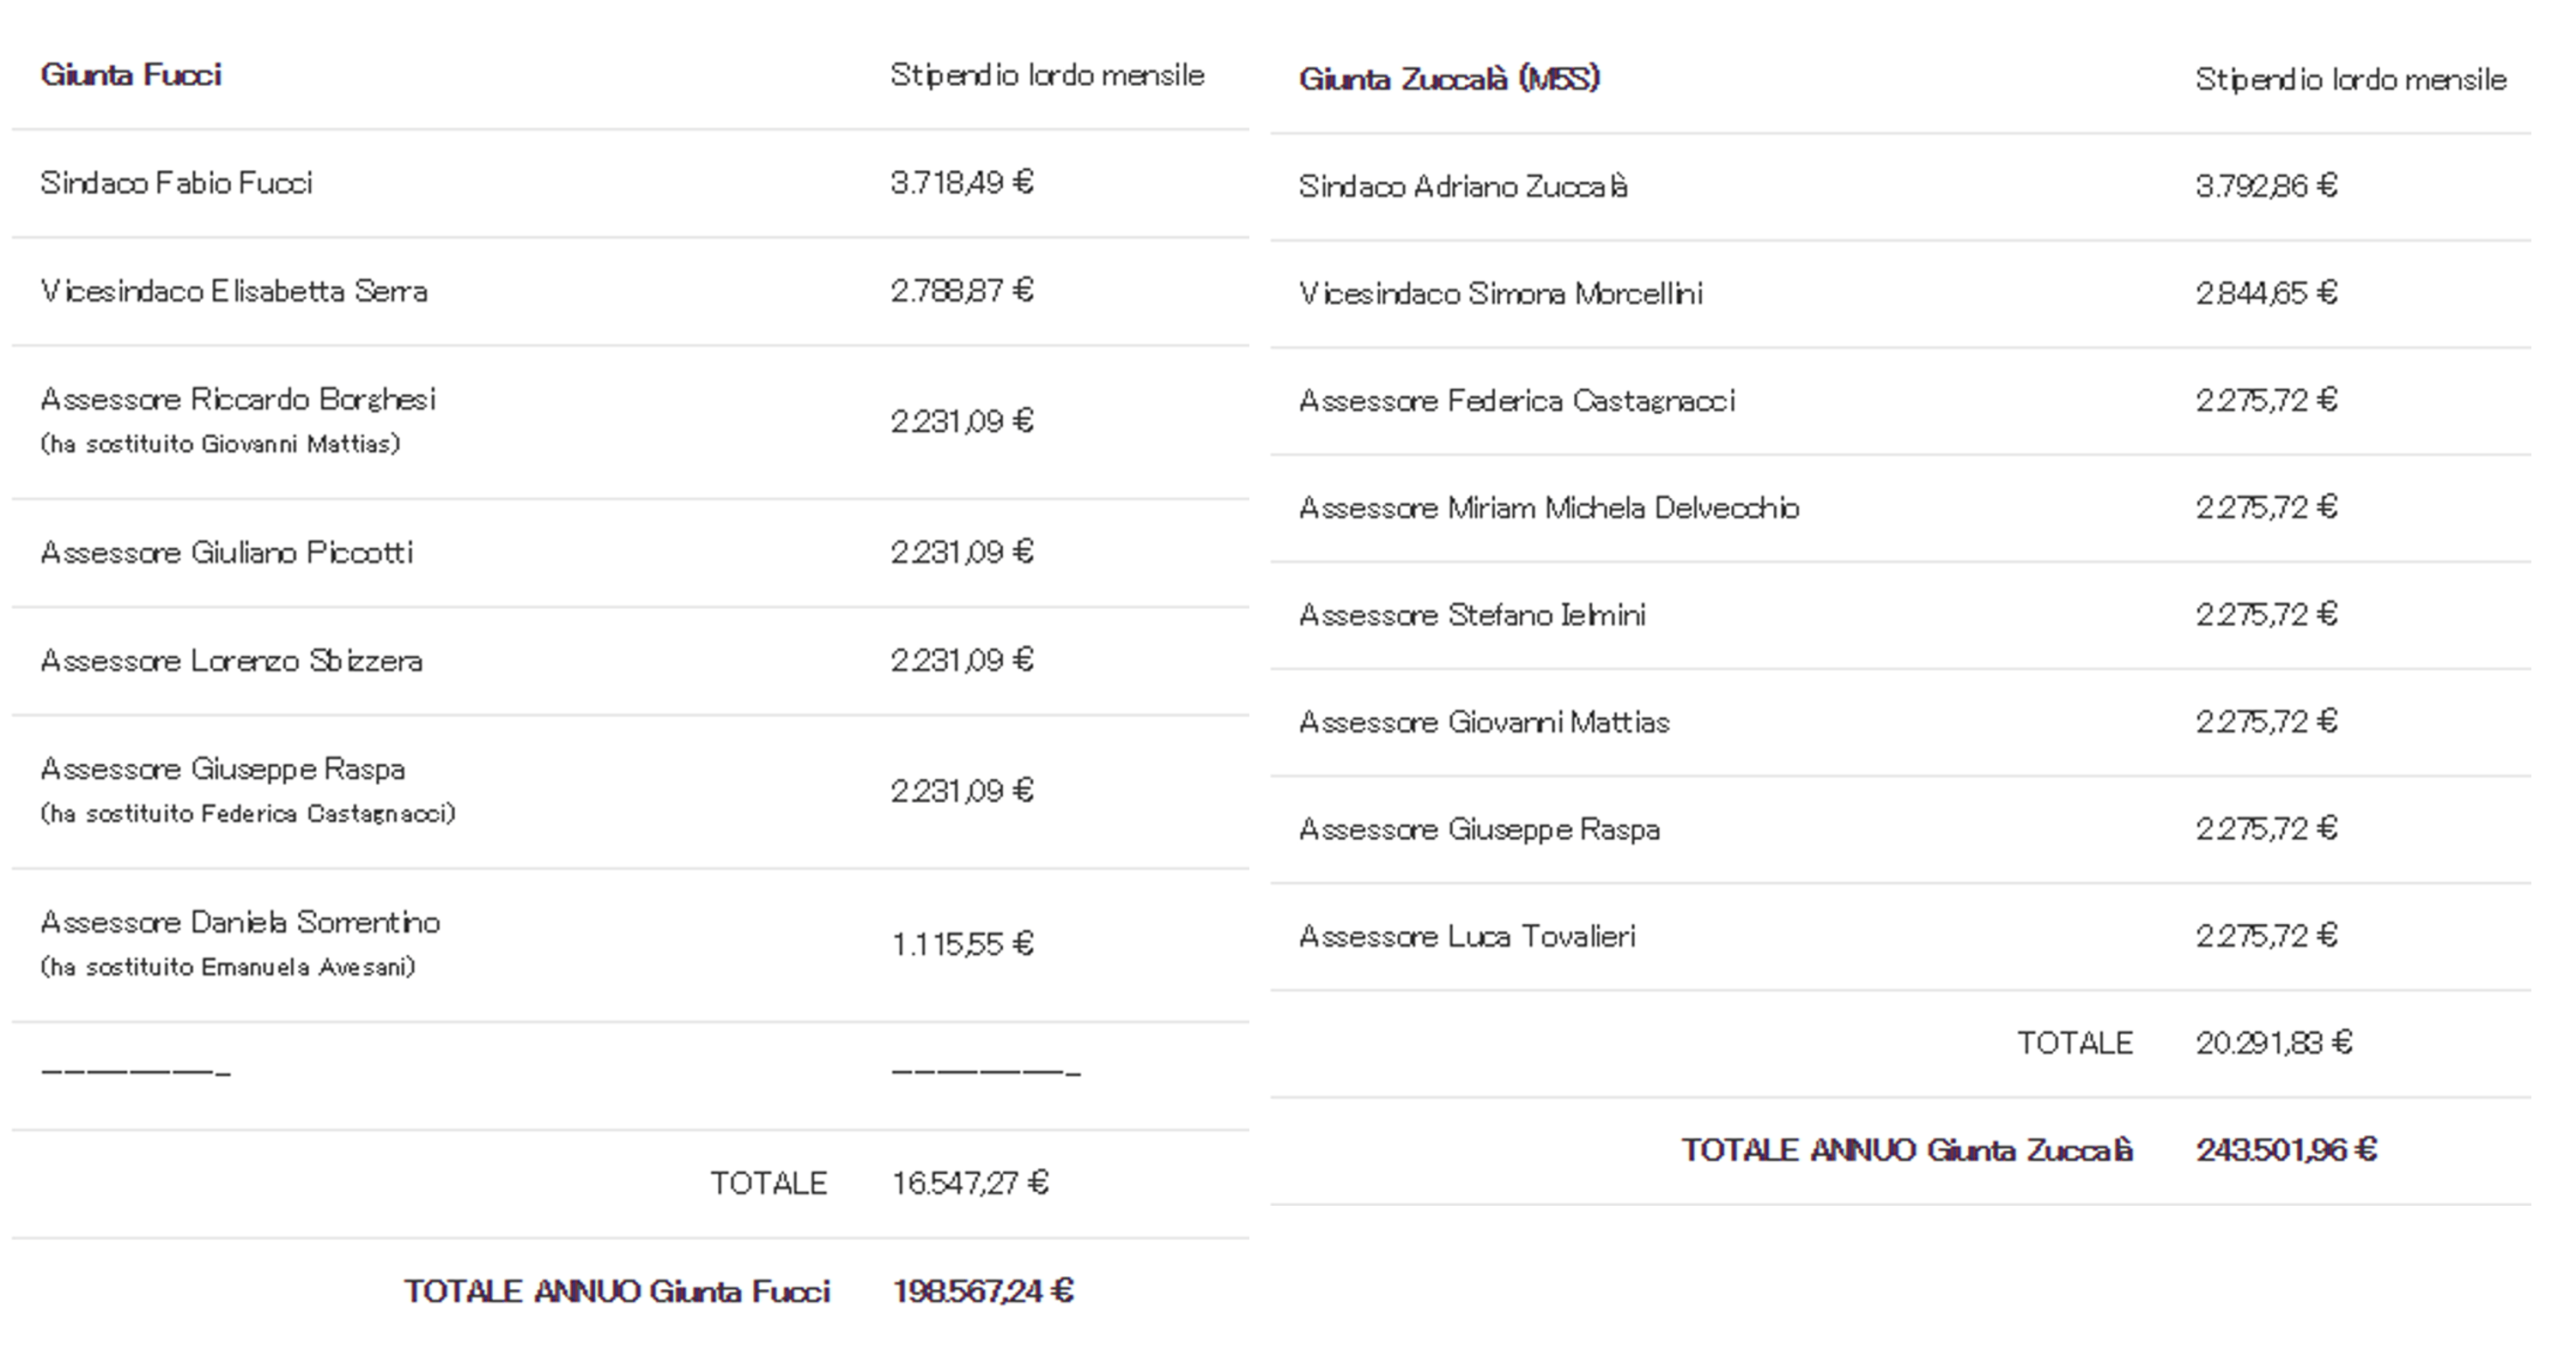Click the 198.567,24 € annual total
The height and width of the screenshot is (1356, 2576).
pos(983,1292)
